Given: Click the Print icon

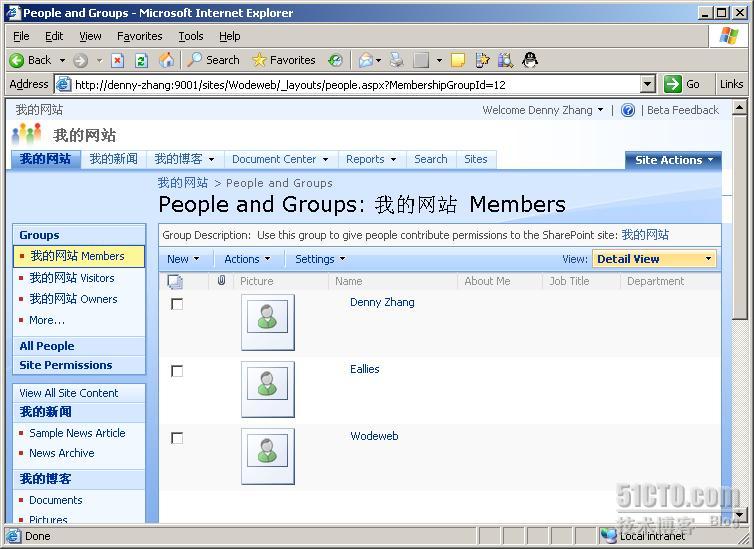Looking at the screenshot, I should (x=397, y=60).
